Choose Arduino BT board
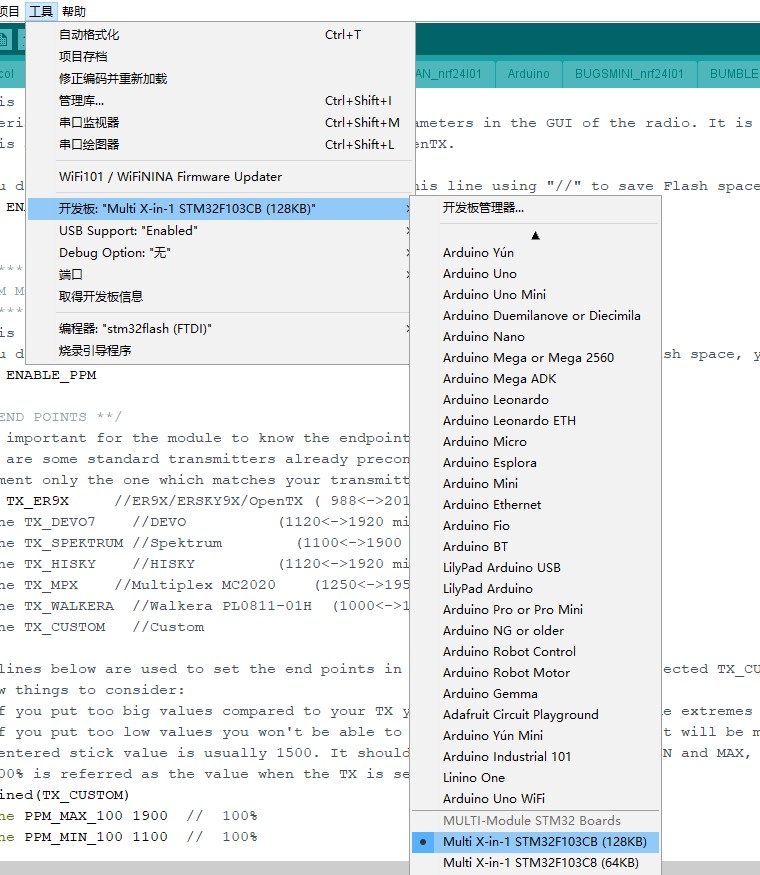 point(536,547)
